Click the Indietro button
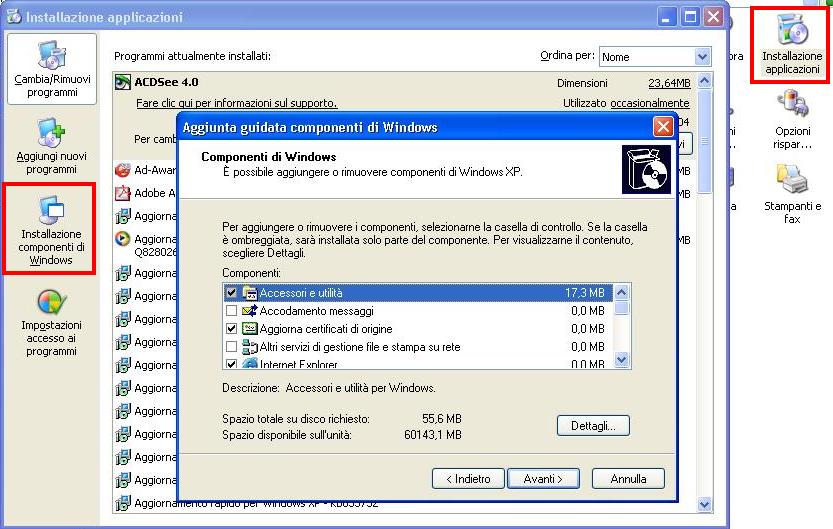This screenshot has width=833, height=529. coord(468,479)
